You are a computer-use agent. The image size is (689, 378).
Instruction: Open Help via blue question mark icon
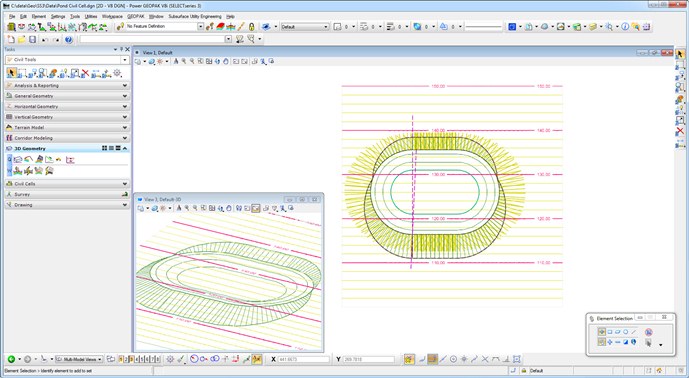[x=69, y=40]
